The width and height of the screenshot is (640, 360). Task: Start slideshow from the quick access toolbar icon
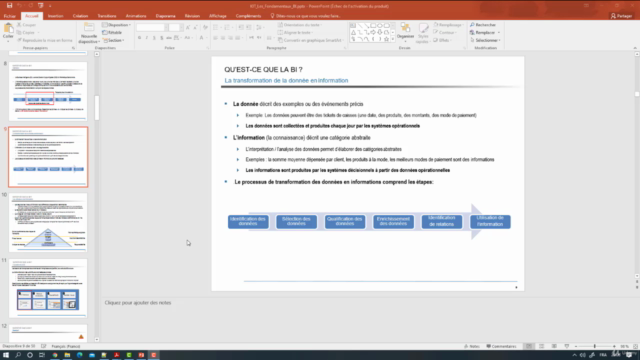(x=40, y=6)
